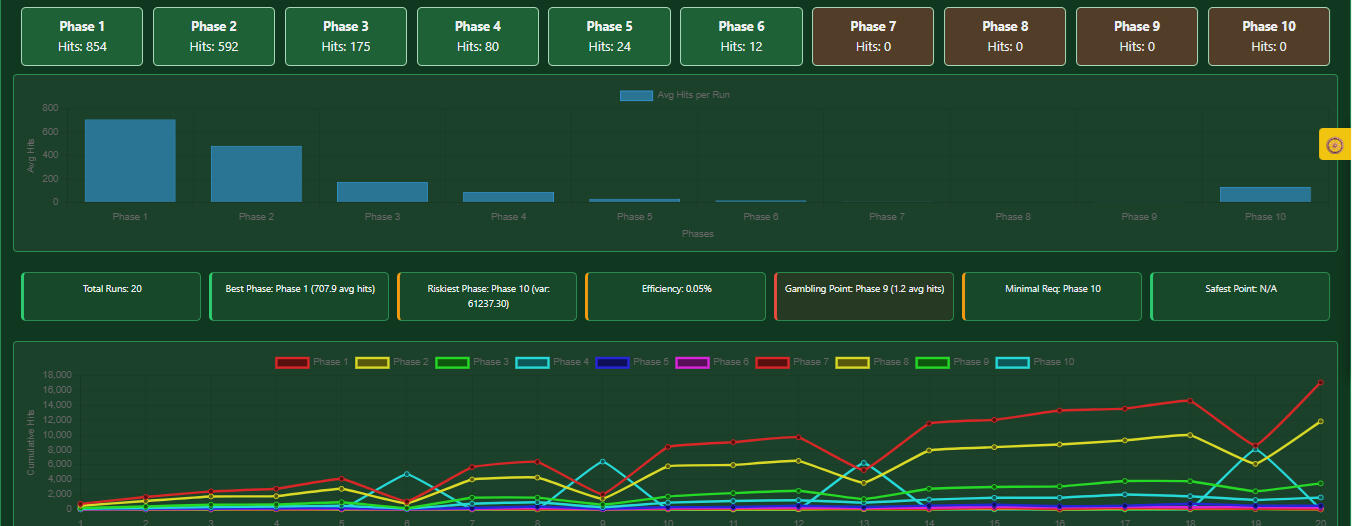Viewport: 1352px width, 526px height.
Task: Select the Phase 1 card with 854 hits
Action: click(82, 37)
